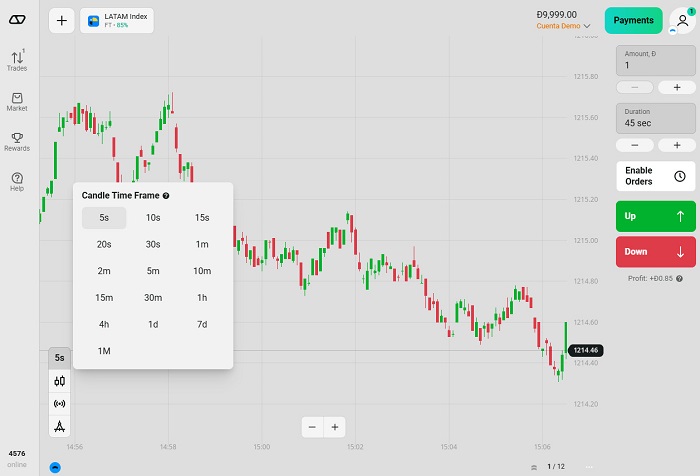Click the Payments button
The image size is (700, 476).
[x=633, y=20]
